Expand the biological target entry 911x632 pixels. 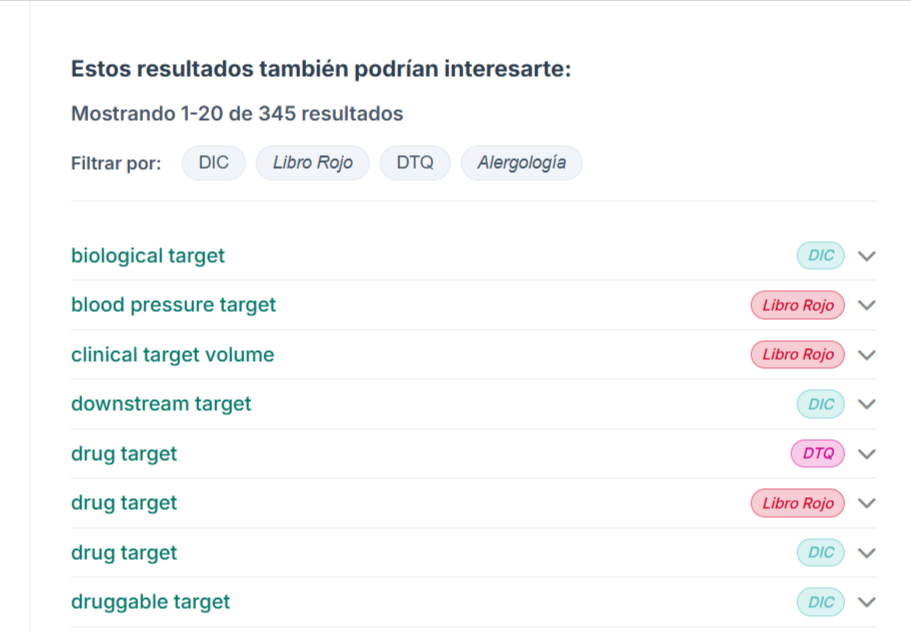(867, 256)
